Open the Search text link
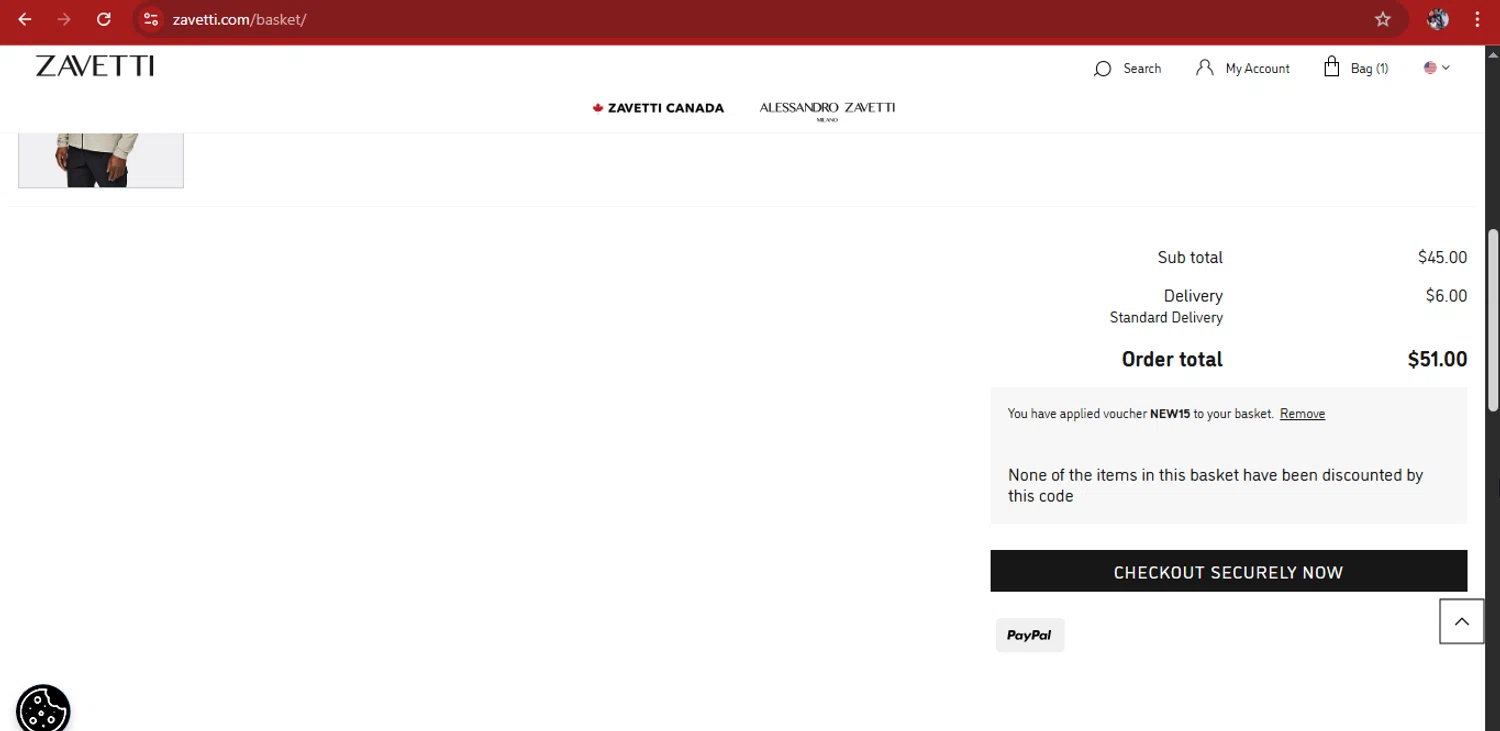1500x731 pixels. (x=1142, y=69)
